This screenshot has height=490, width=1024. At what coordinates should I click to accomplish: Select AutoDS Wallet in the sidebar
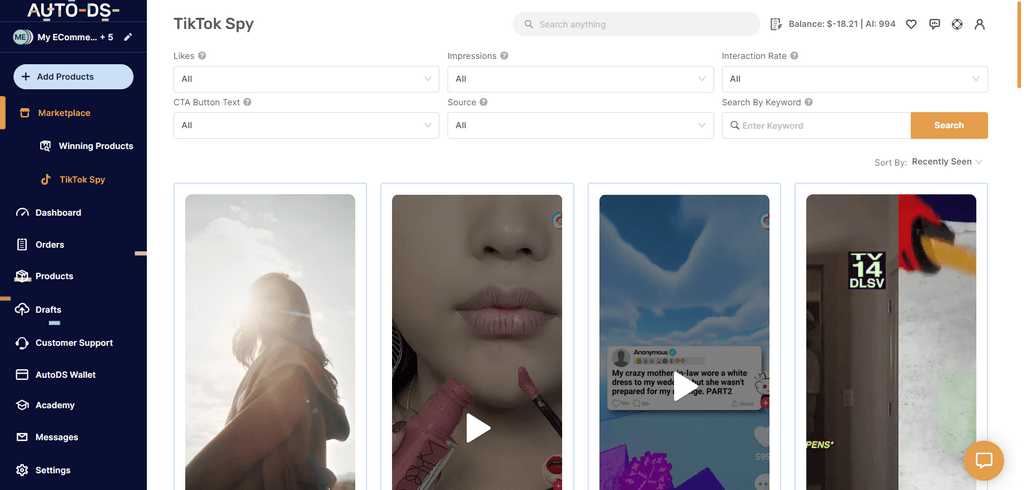65,374
